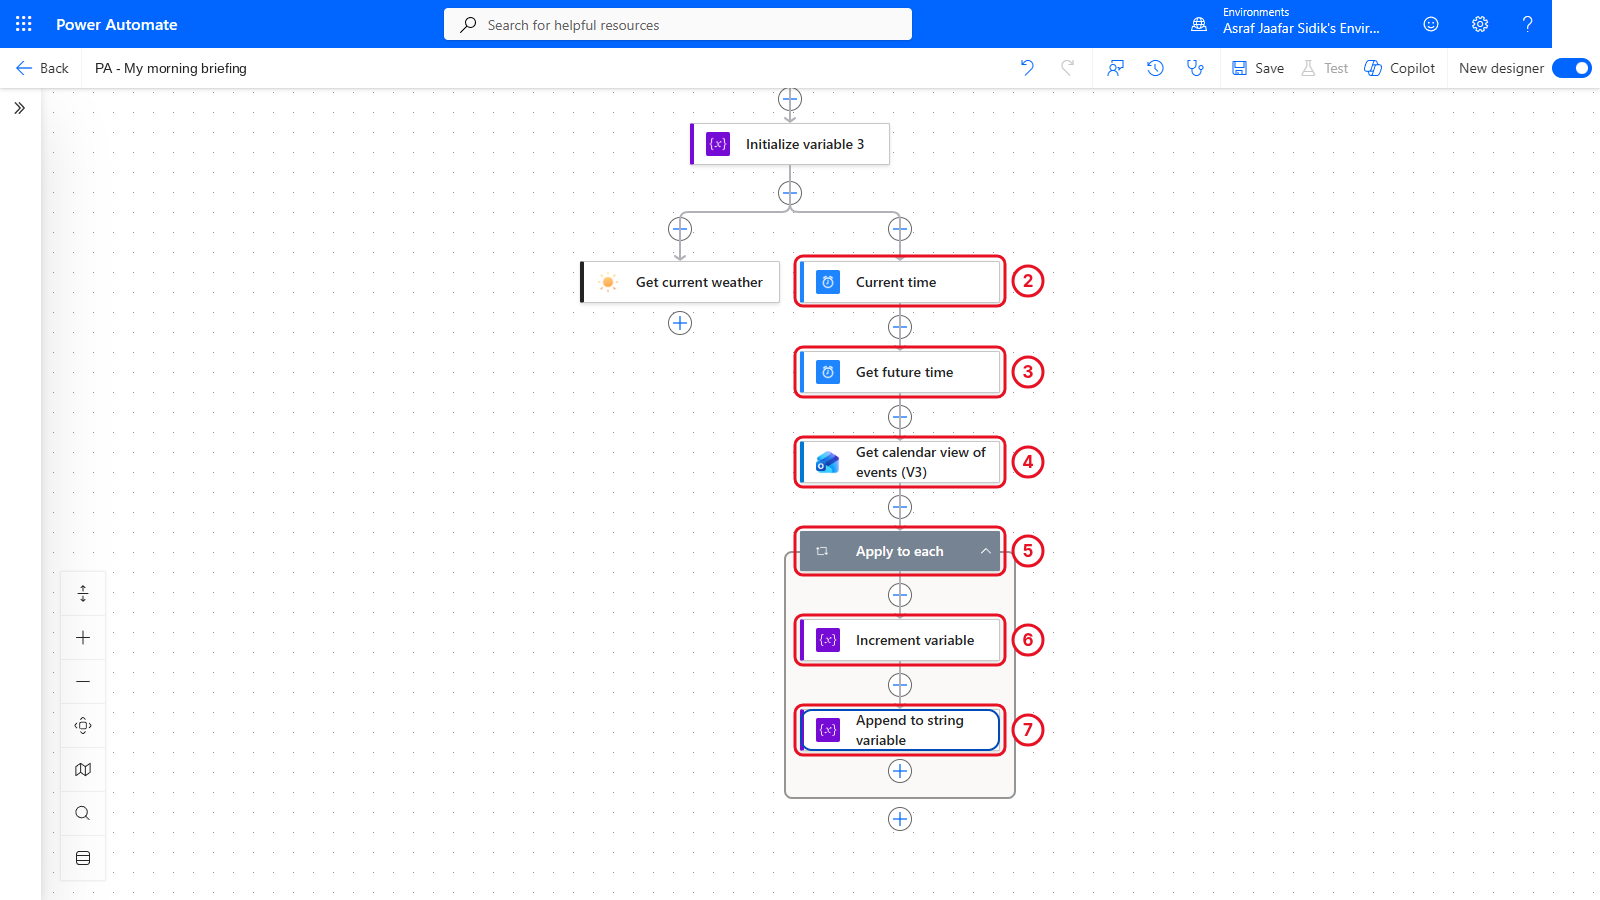Click the collapse/expand vertical arrows control
Screen dimensions: 1600x900
click(83, 594)
